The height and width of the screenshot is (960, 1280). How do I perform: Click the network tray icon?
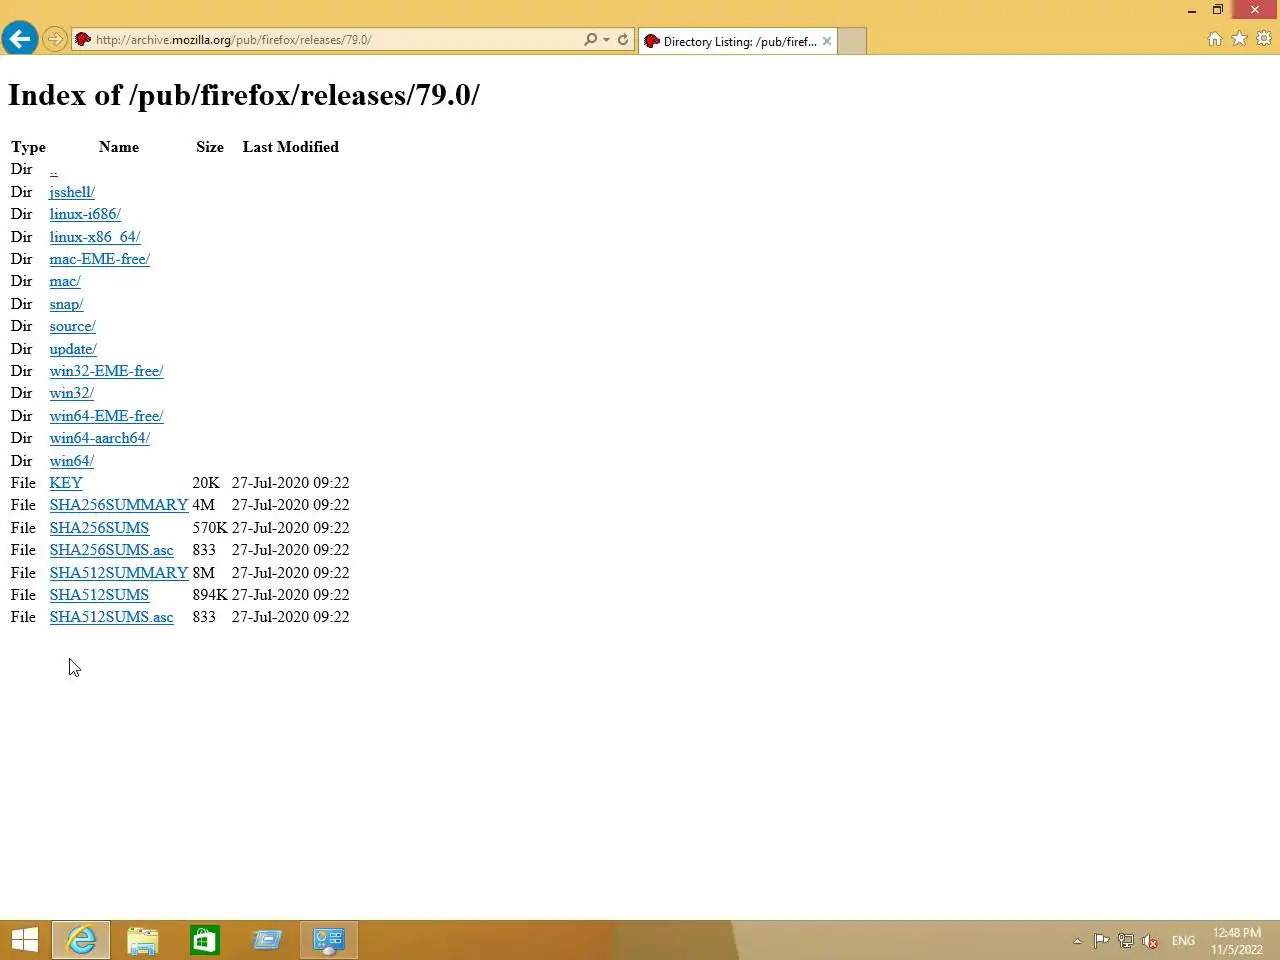pyautogui.click(x=1126, y=941)
